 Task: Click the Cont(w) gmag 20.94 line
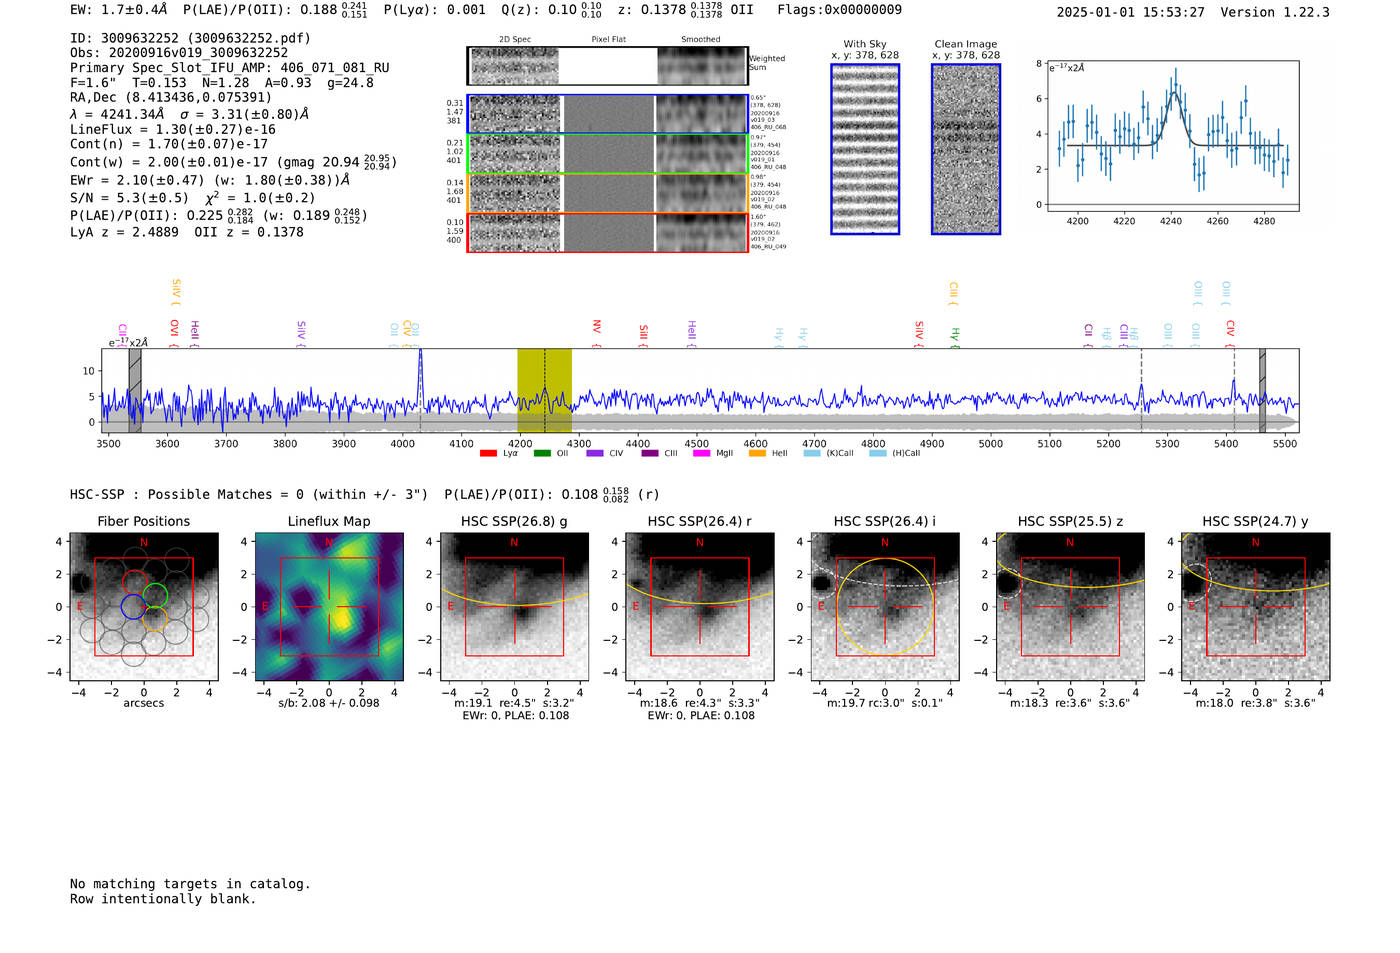233,161
